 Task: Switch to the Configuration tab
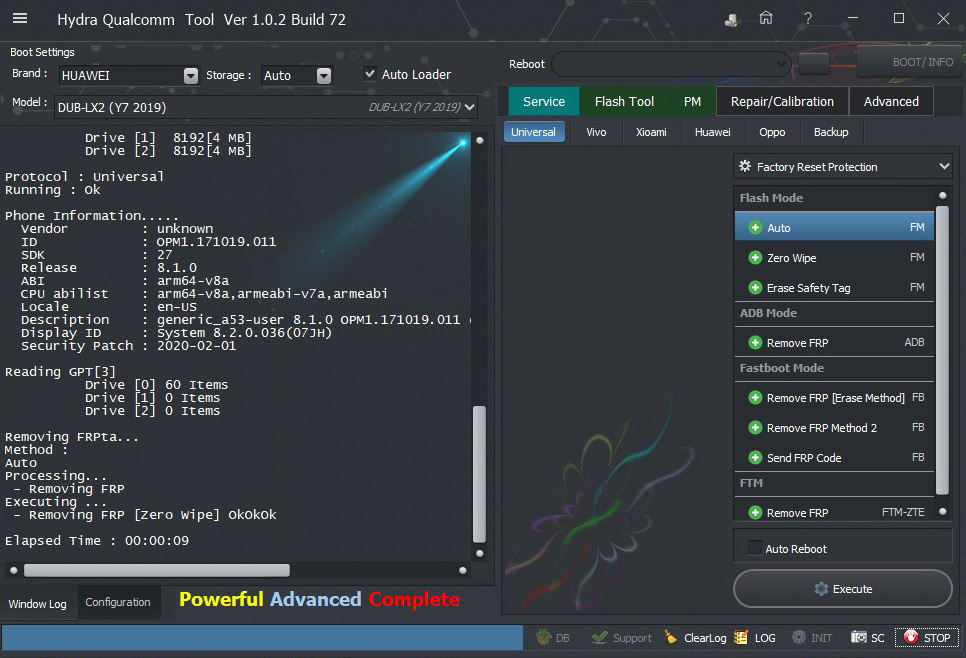point(118,602)
